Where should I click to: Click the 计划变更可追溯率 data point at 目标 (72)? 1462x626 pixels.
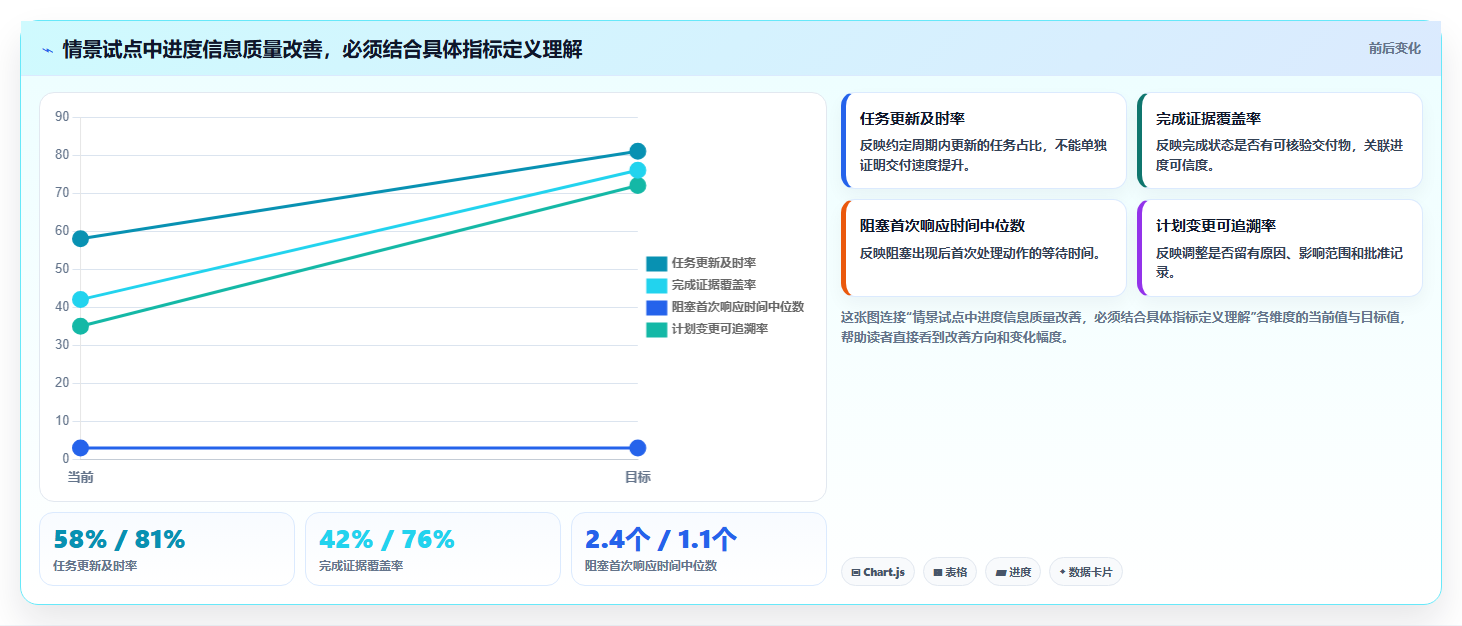coord(638,185)
